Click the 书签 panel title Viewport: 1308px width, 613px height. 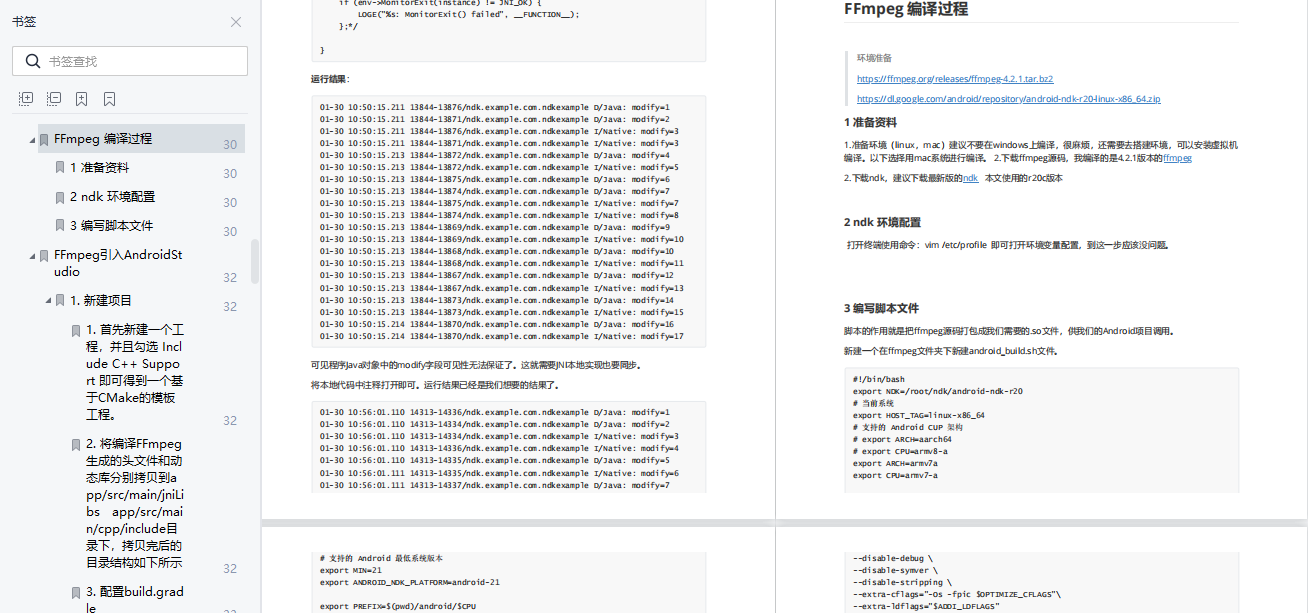[x=24, y=22]
